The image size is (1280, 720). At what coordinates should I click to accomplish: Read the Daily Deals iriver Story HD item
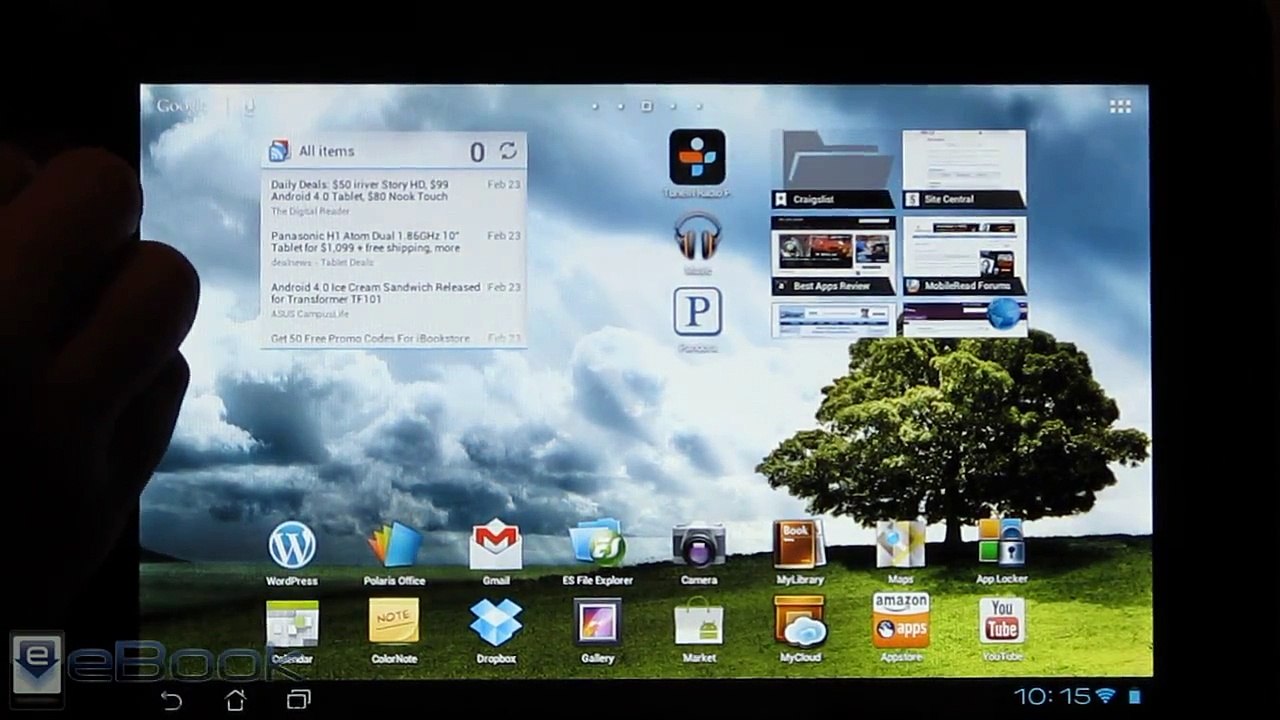[394, 197]
